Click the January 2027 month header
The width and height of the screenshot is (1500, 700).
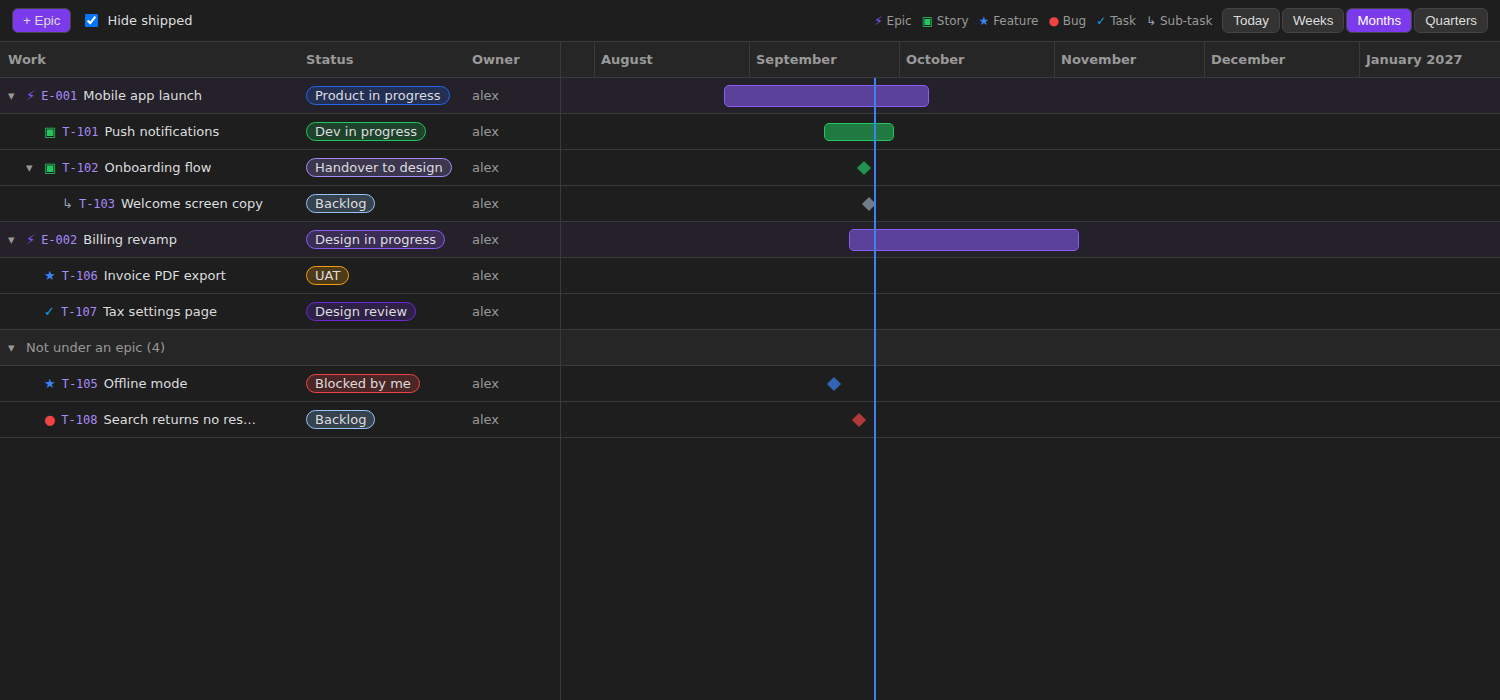tap(1430, 60)
